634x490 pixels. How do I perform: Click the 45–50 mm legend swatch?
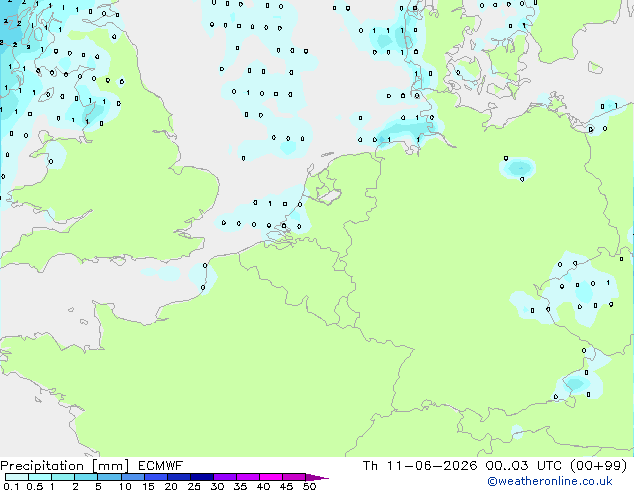click(294, 477)
